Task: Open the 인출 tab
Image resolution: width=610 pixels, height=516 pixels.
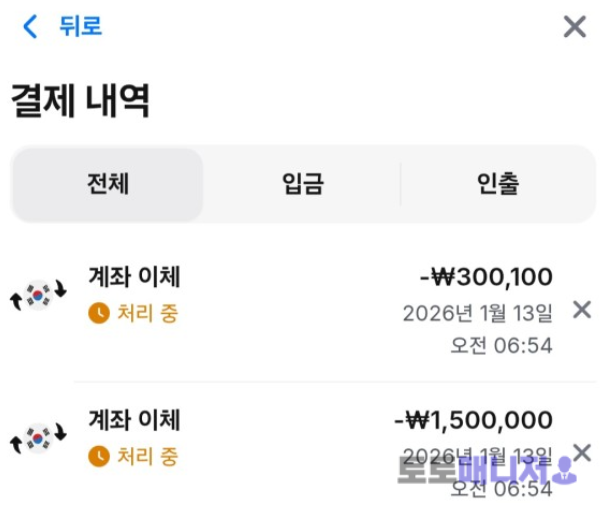Action: click(x=497, y=184)
